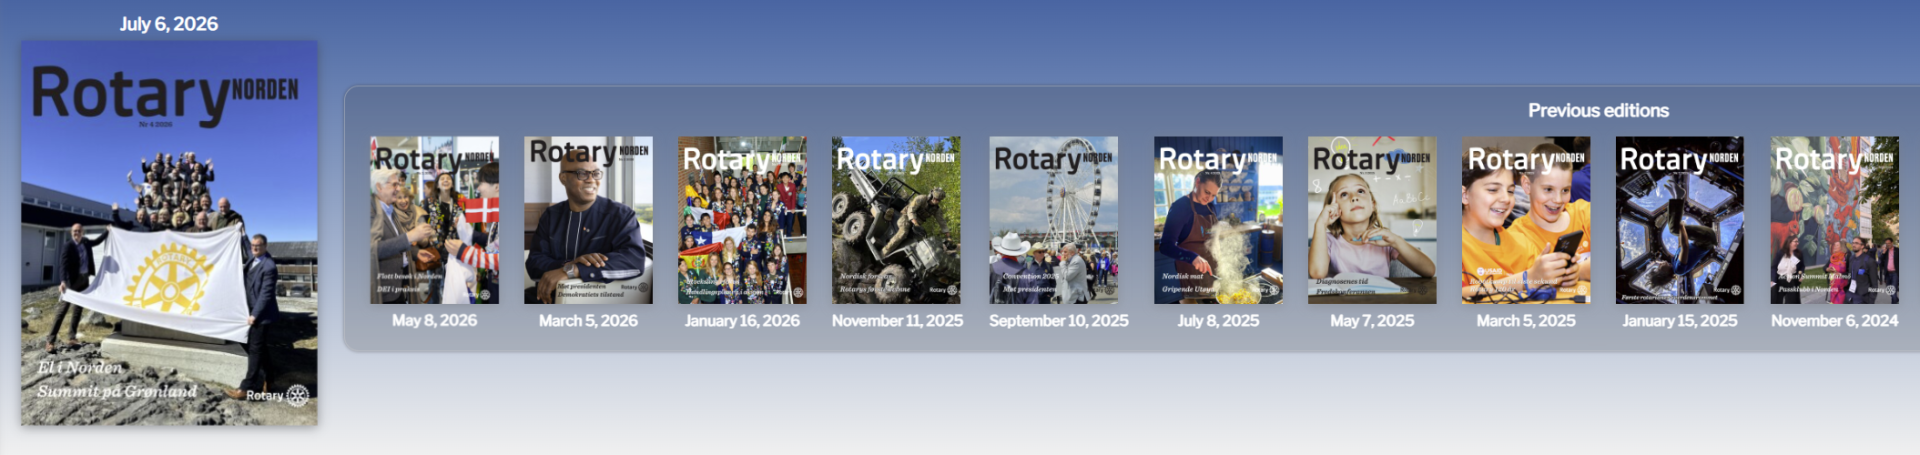Click the 'November 6, 2024' date caption
The width and height of the screenshot is (1920, 455).
pyautogui.click(x=1835, y=321)
